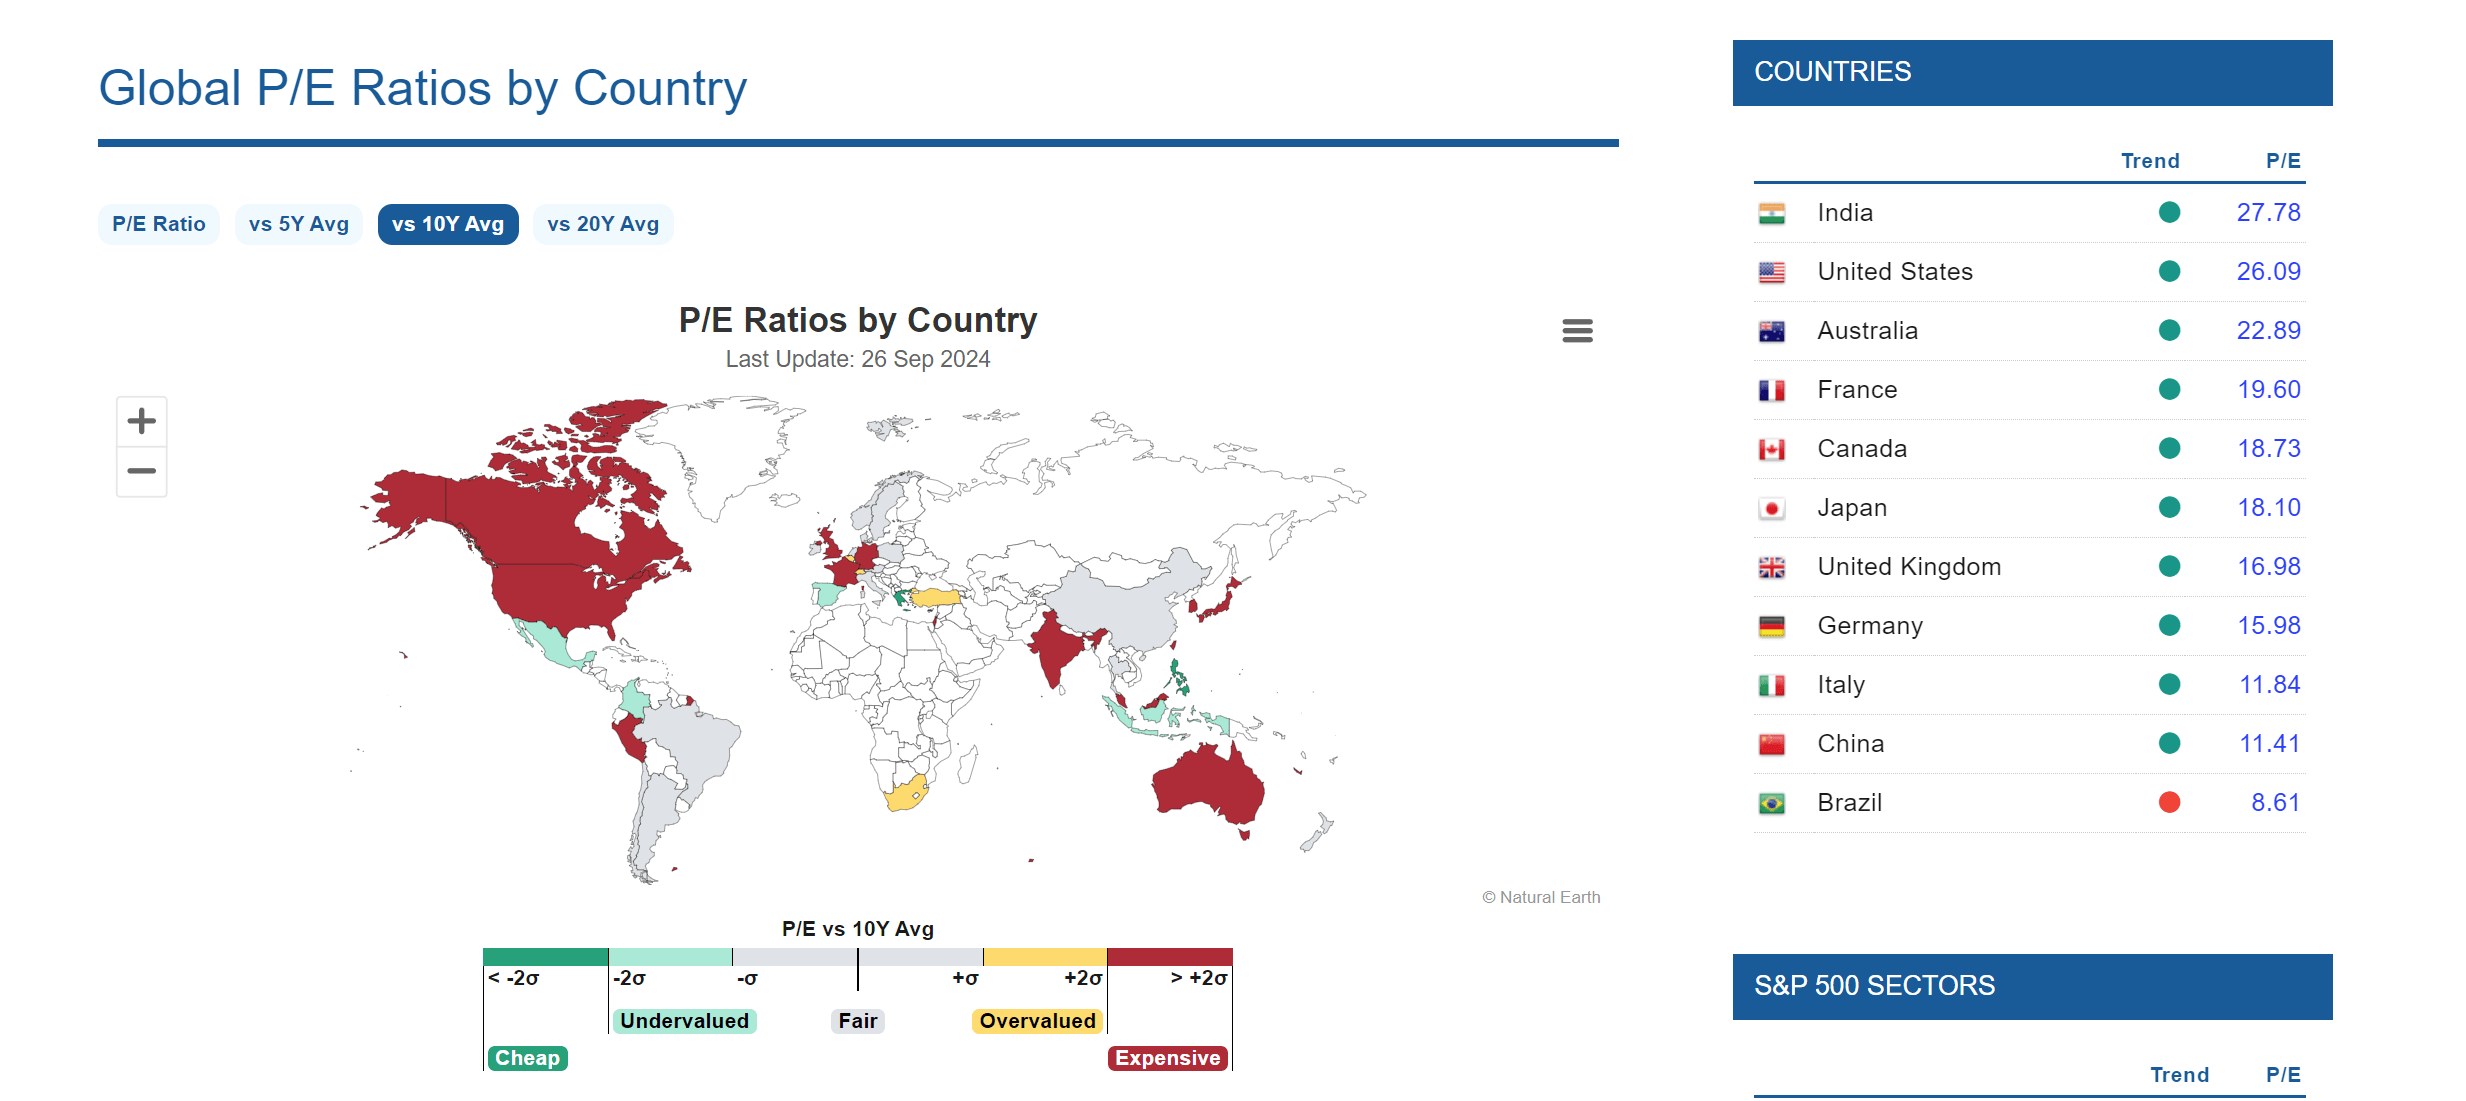Enable the plain P/E Ratio view
This screenshot has width=2466, height=1101.
coord(158,224)
